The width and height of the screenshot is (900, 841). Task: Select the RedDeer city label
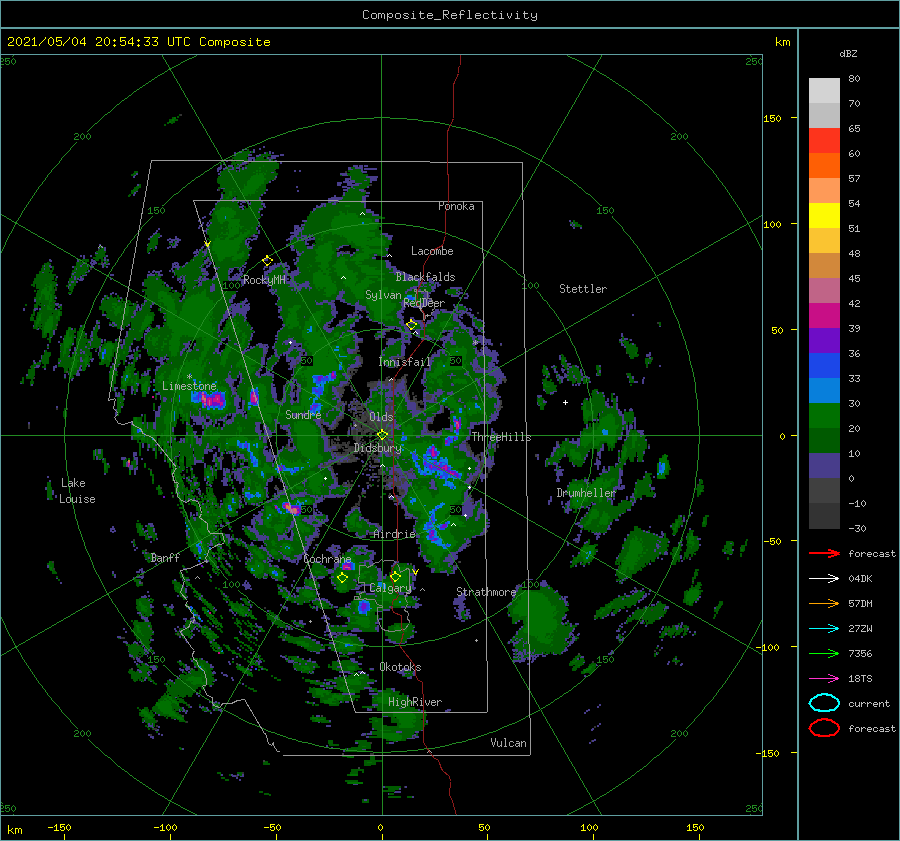424,303
